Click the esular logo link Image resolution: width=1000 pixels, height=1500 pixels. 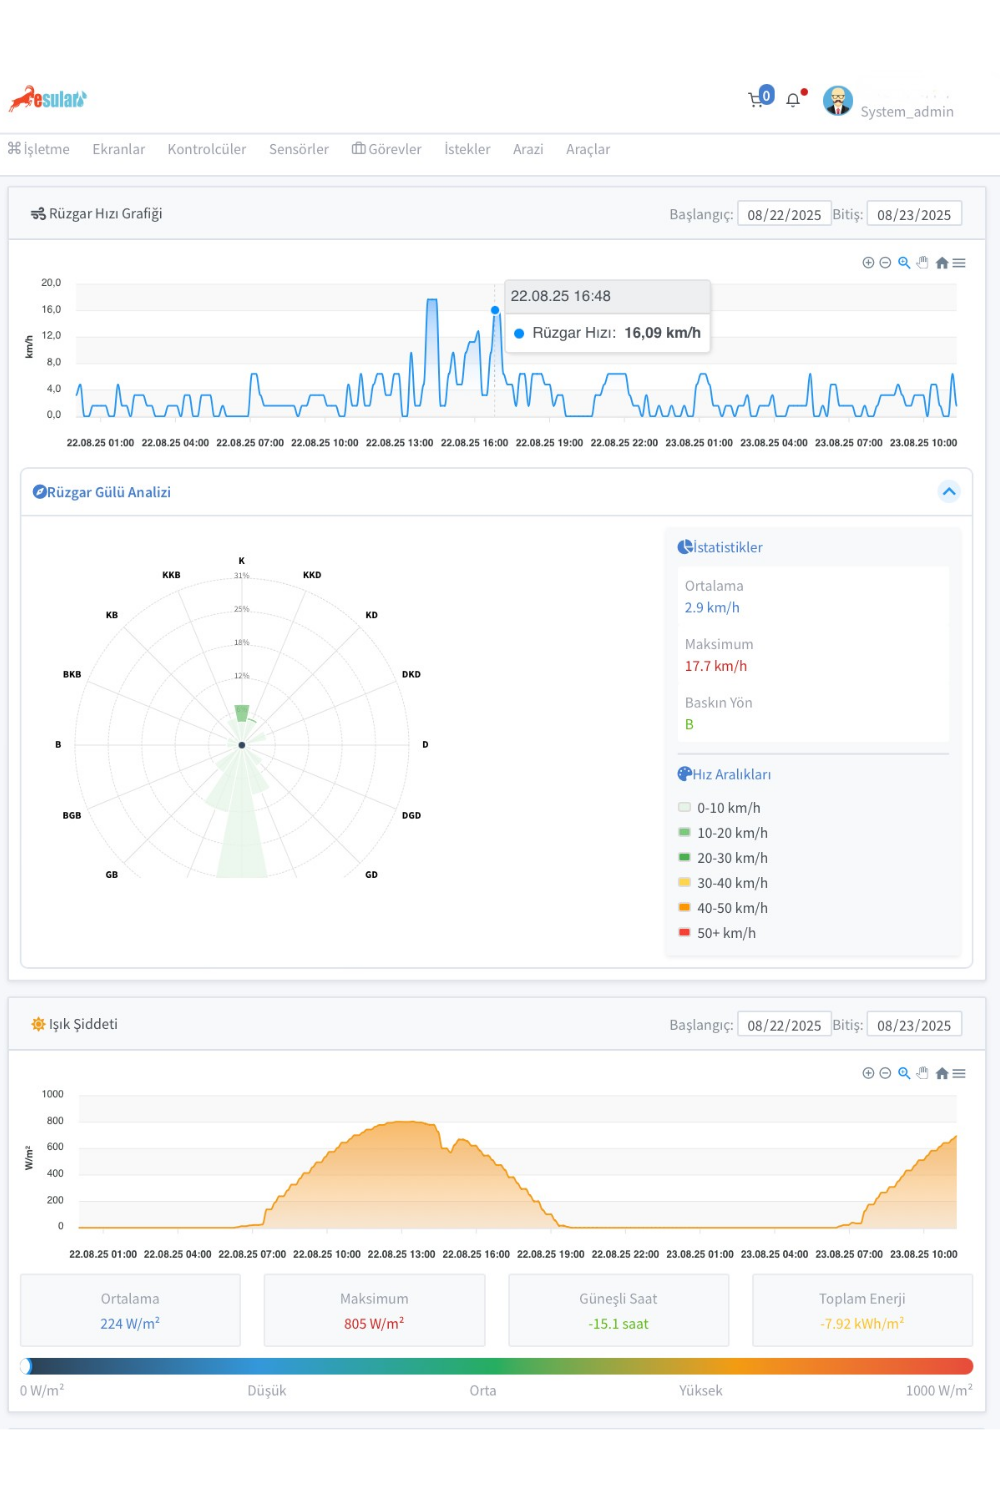click(x=48, y=99)
